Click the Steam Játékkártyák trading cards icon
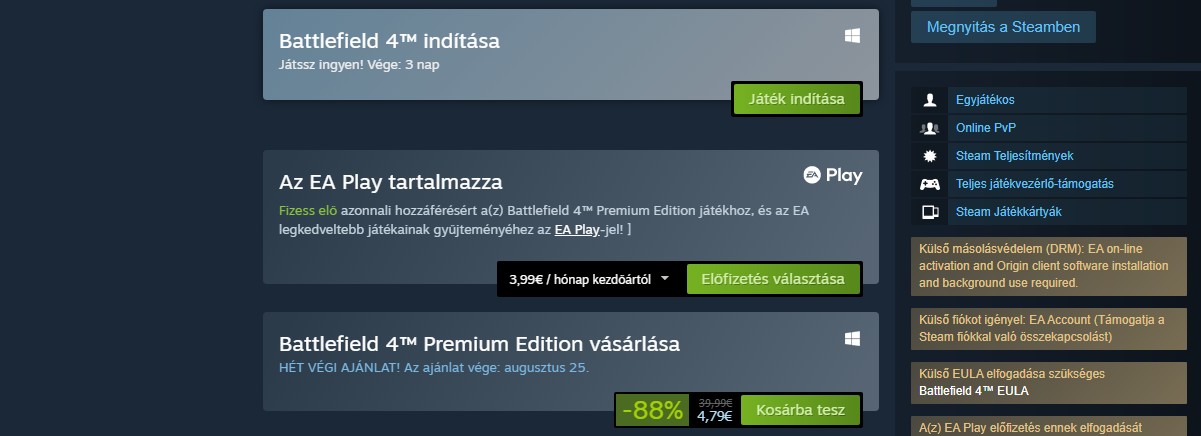1201x436 pixels. coord(930,212)
